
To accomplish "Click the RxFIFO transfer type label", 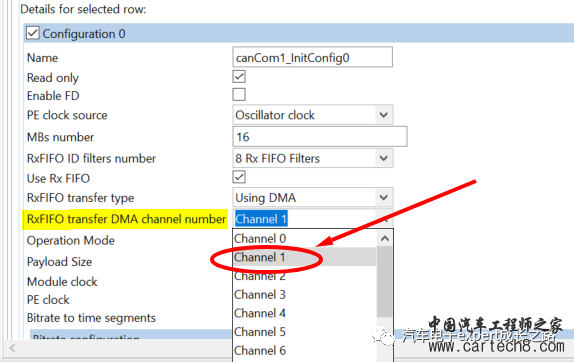I will [x=80, y=198].
